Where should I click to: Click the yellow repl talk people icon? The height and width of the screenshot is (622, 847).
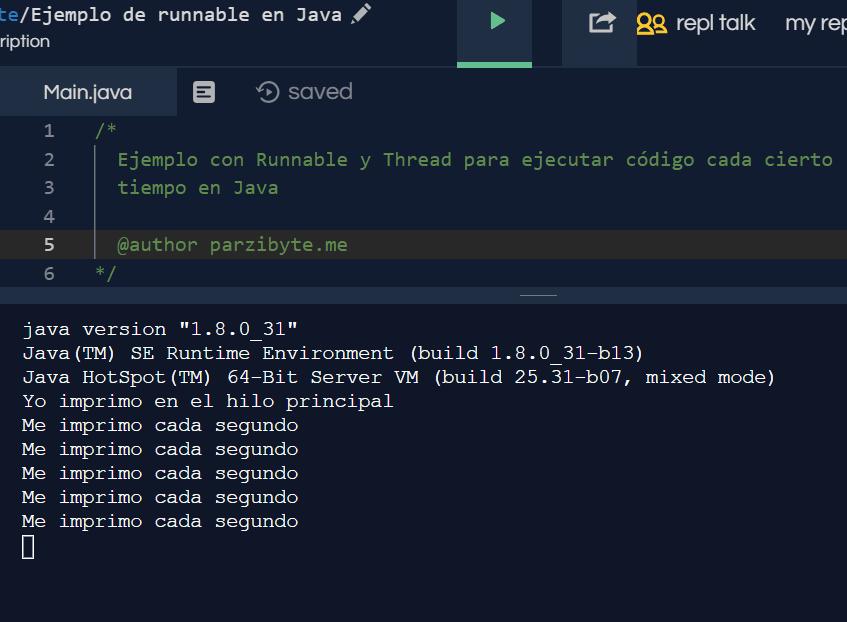pos(655,22)
